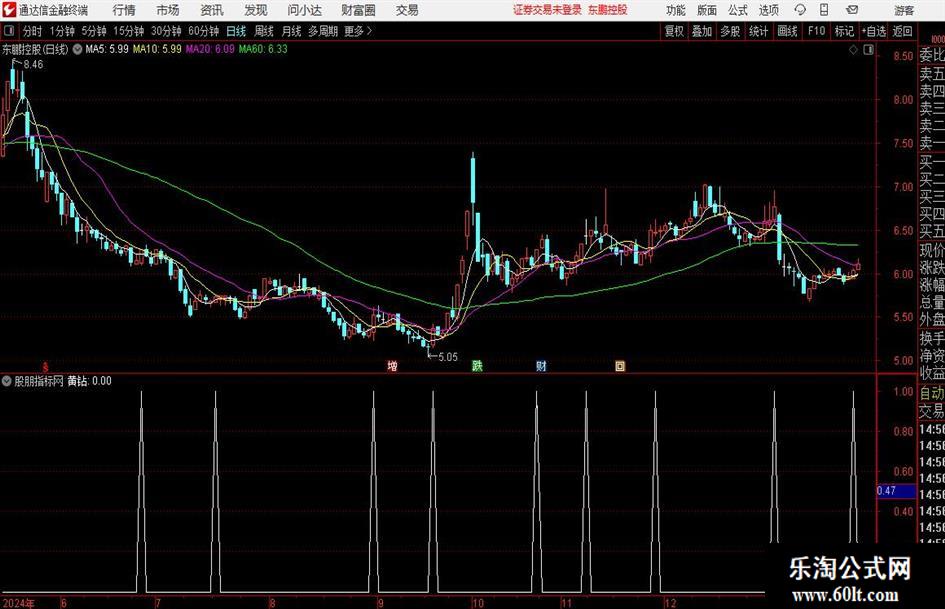This screenshot has width=945, height=609.
Task: Open the 资讯 menu
Action: (x=212, y=10)
